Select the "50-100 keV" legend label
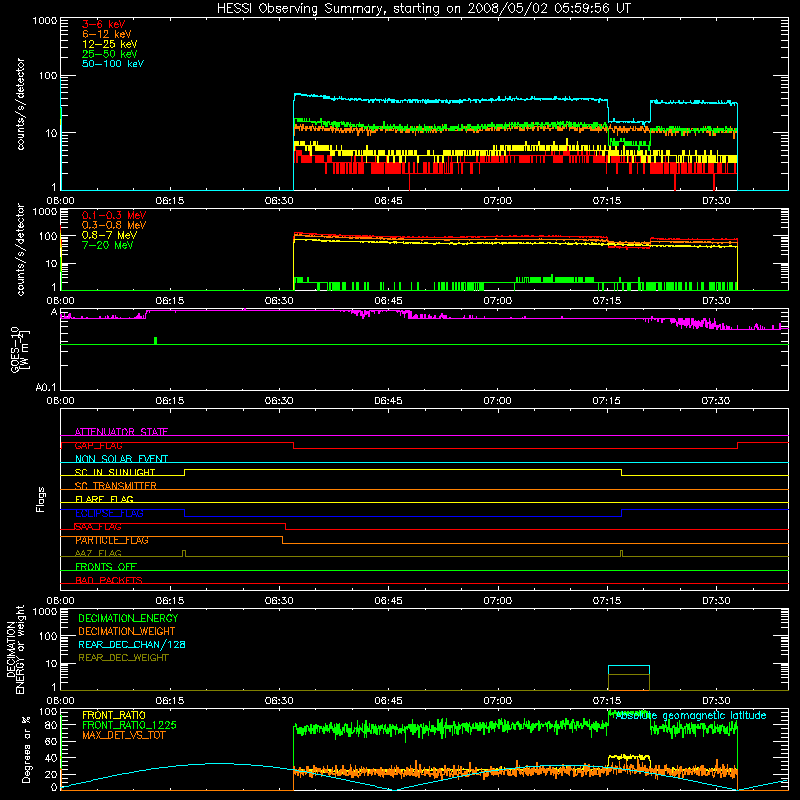Viewport: 800px width, 800px height. pyautogui.click(x=113, y=64)
